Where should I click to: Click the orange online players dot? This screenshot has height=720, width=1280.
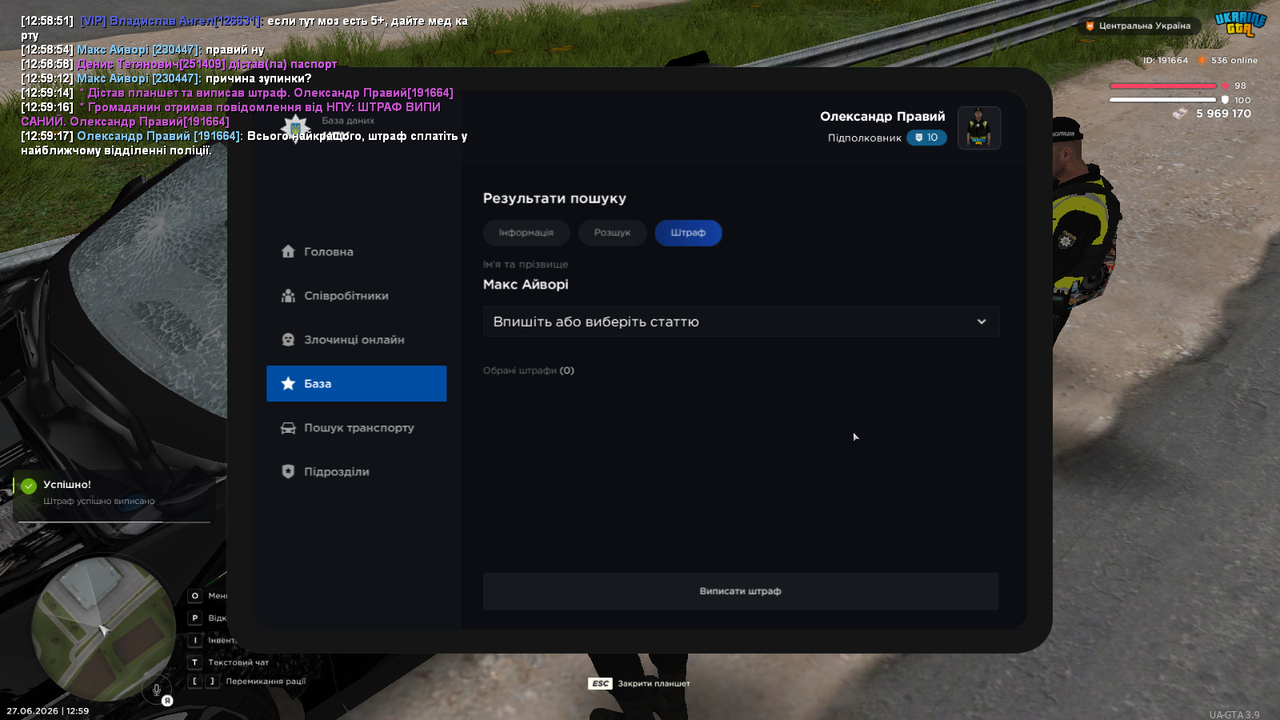pos(1203,61)
